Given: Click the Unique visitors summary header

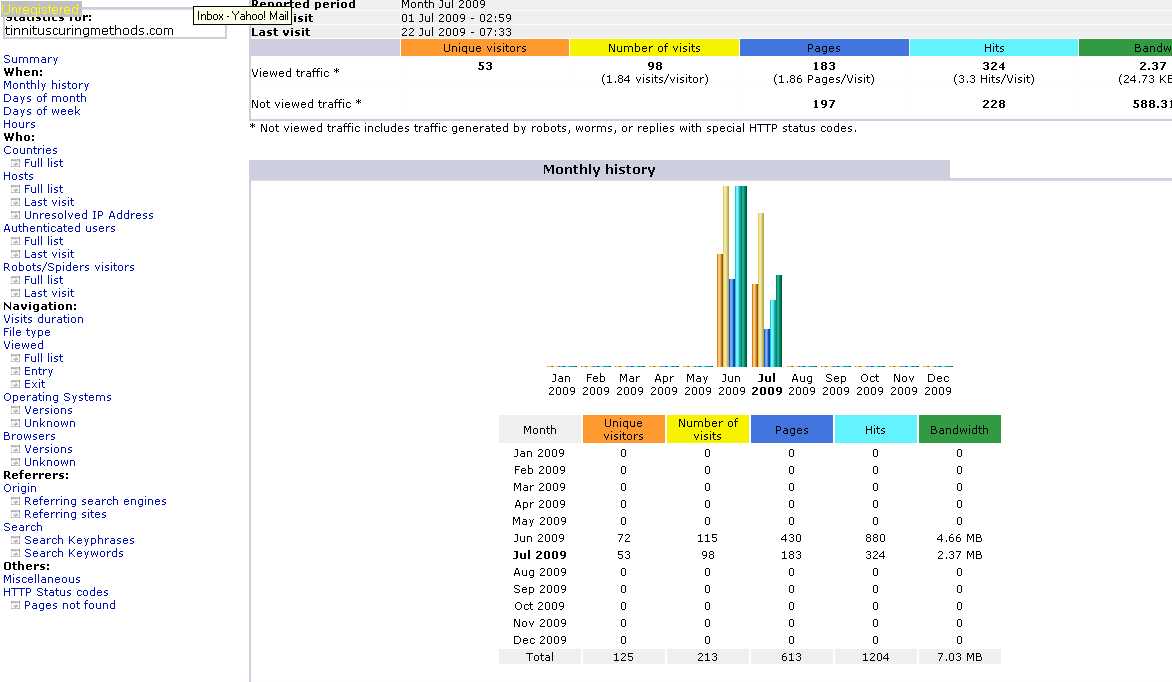Looking at the screenshot, I should (484, 48).
